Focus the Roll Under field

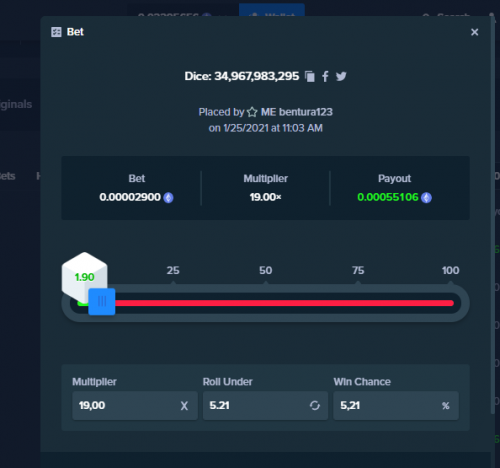[265, 406]
